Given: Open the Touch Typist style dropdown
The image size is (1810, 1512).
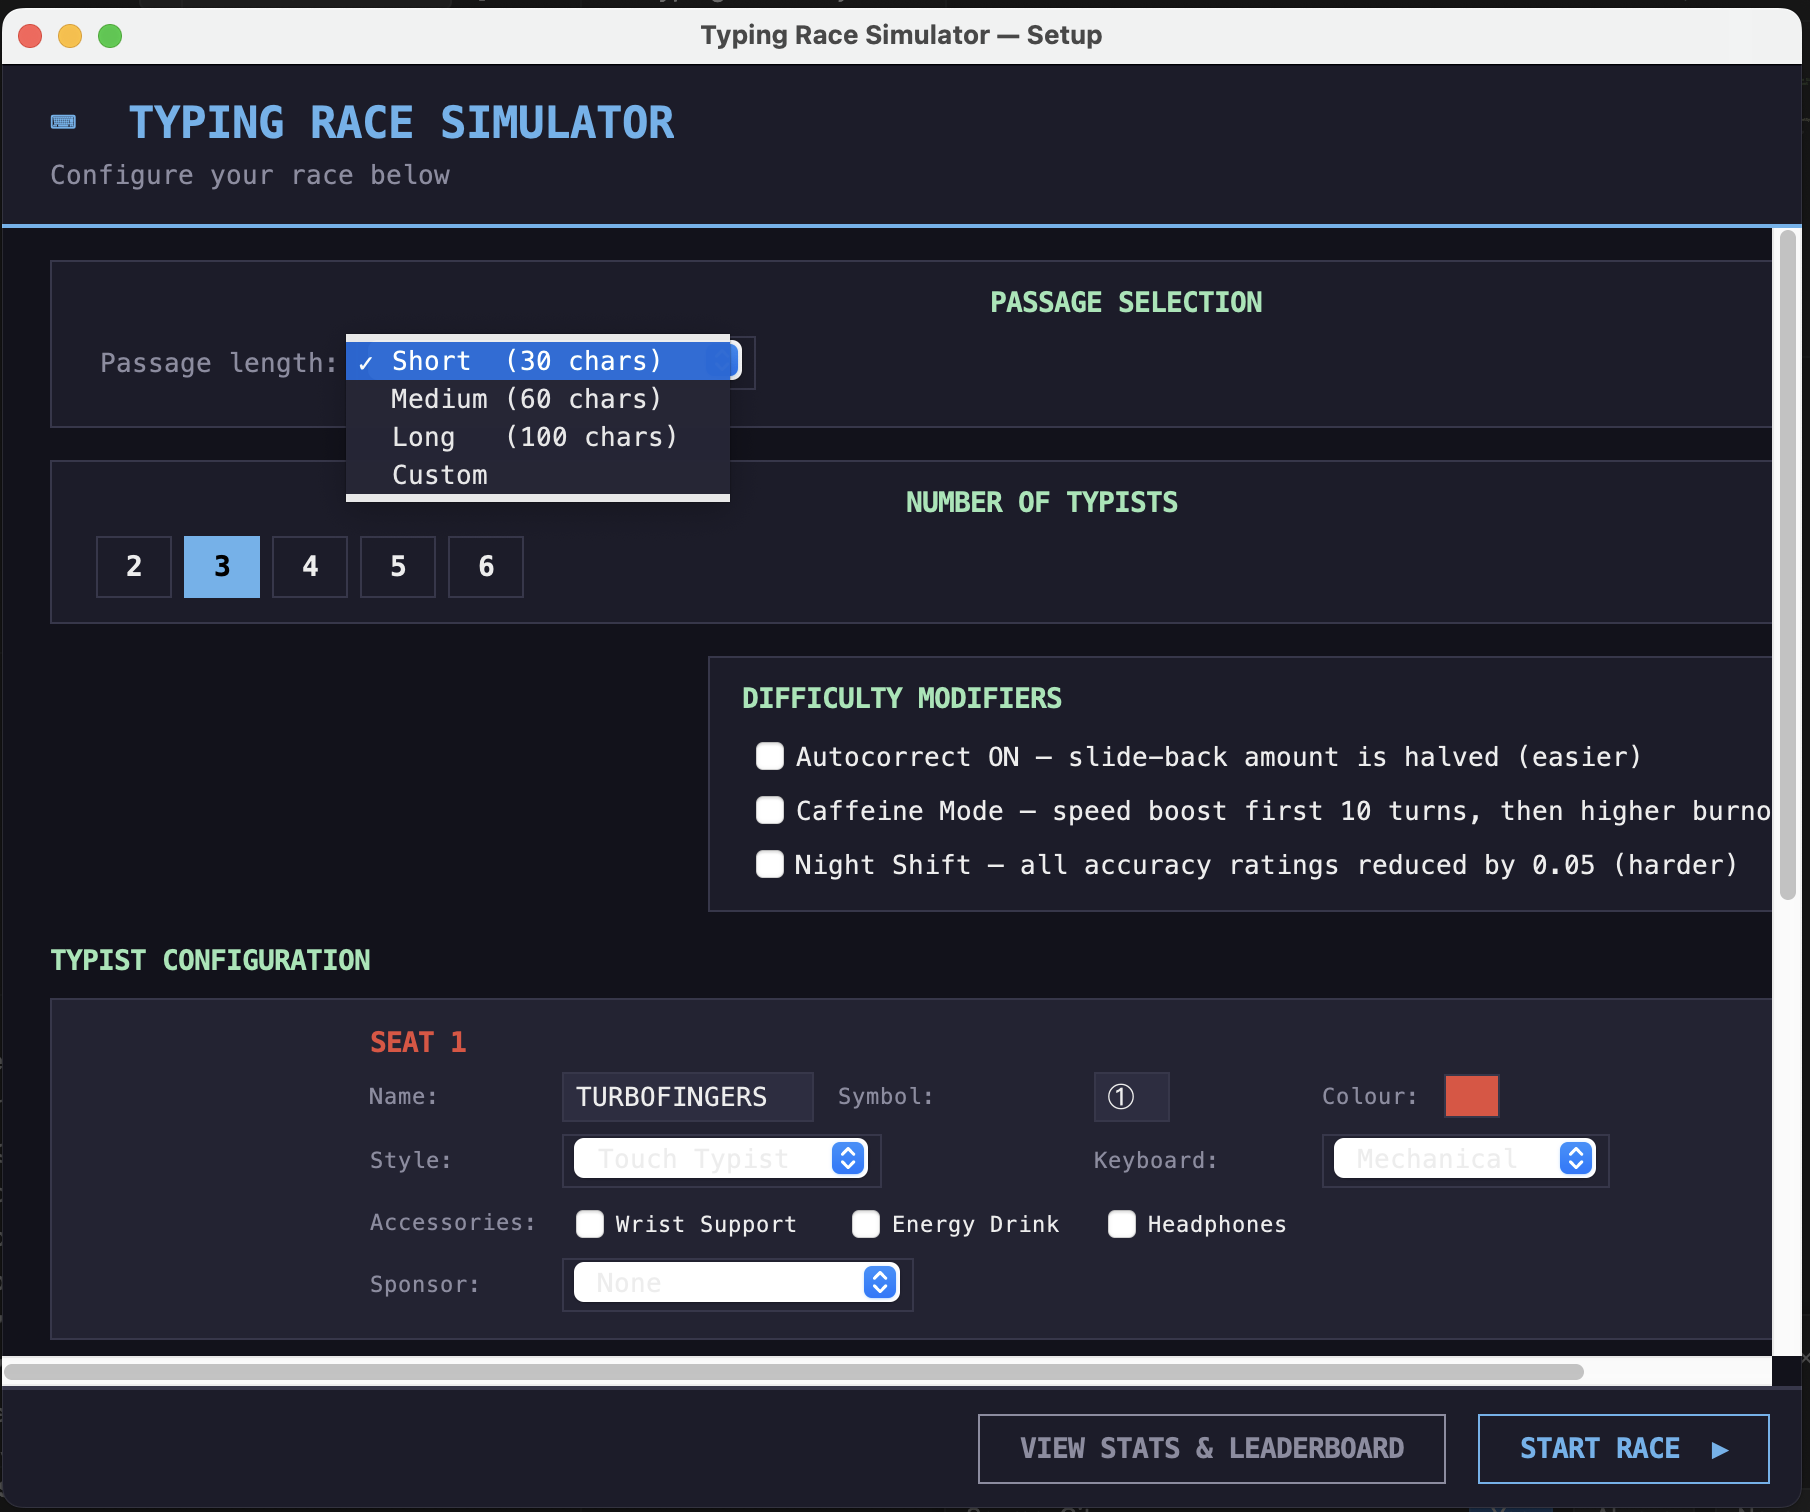Looking at the screenshot, I should pyautogui.click(x=721, y=1159).
